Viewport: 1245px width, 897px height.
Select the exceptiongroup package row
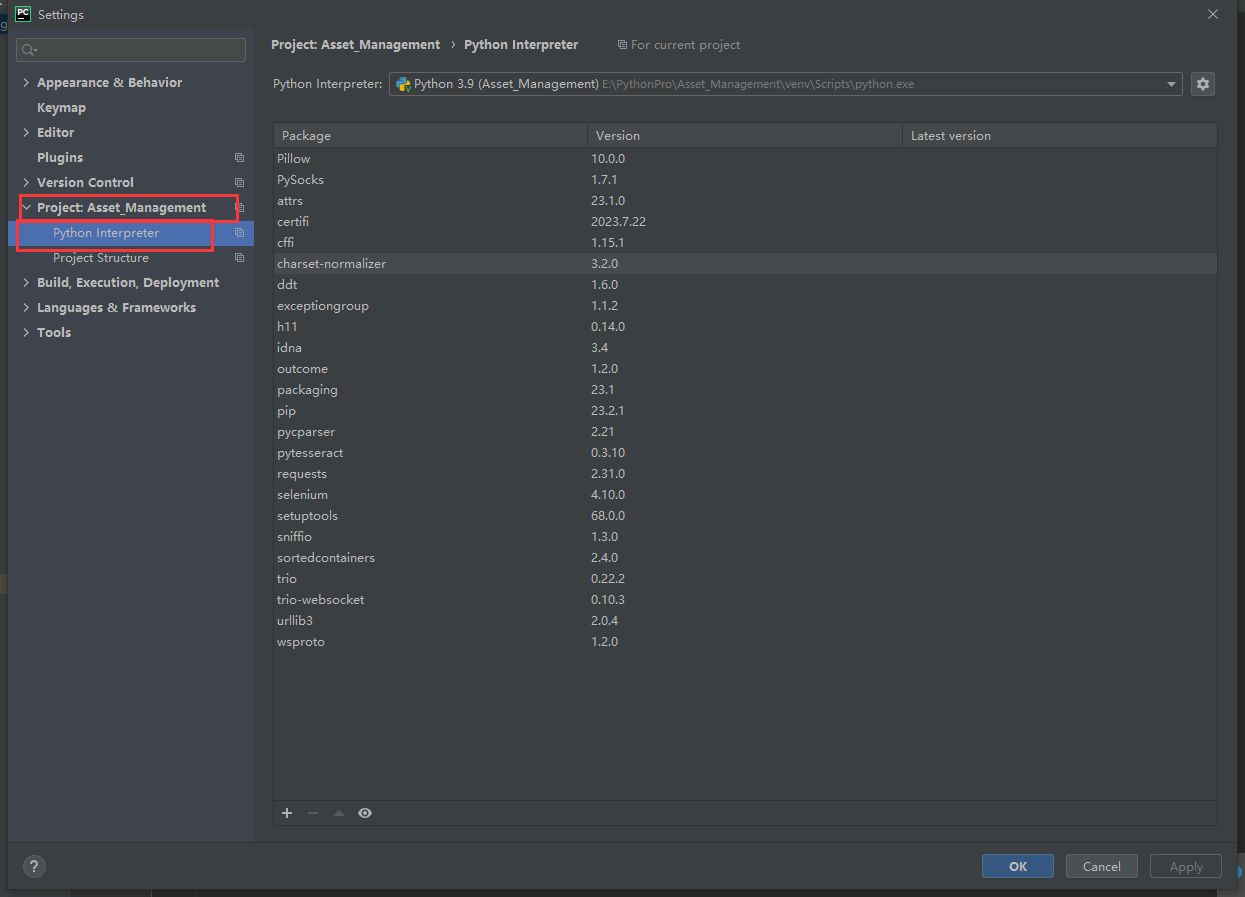point(745,306)
